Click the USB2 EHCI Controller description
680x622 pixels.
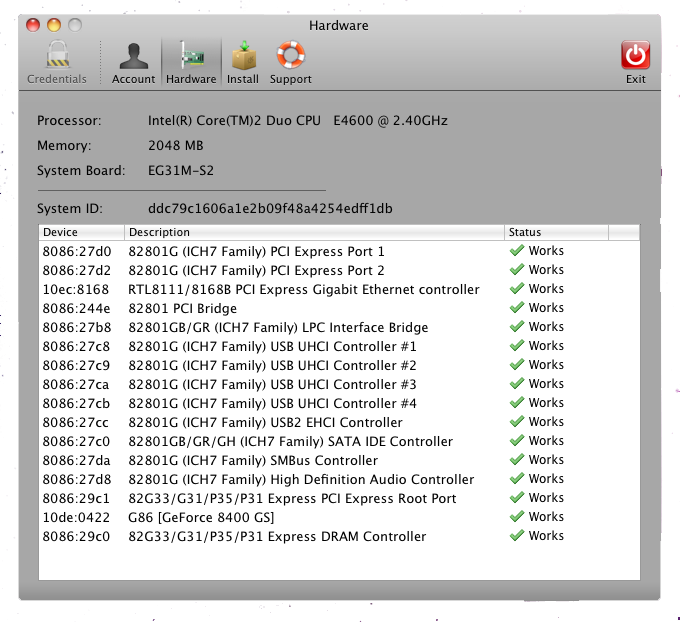pos(265,422)
